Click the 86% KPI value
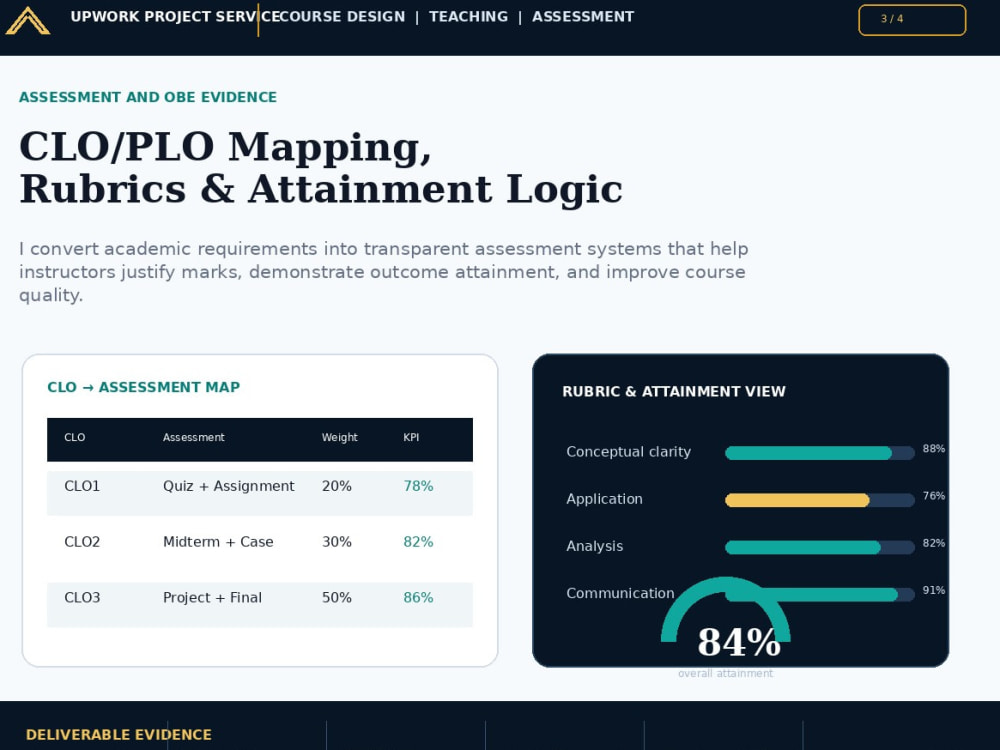1000x750 pixels. 418,598
